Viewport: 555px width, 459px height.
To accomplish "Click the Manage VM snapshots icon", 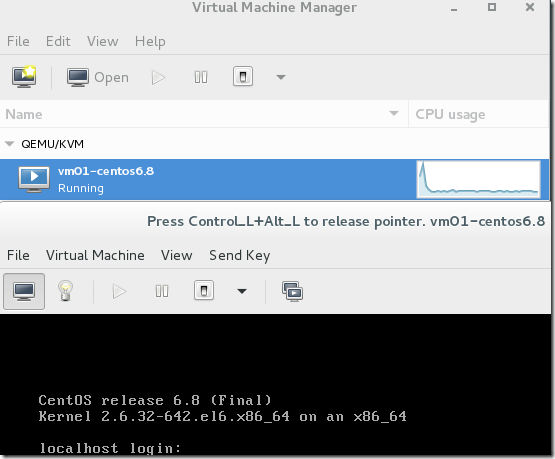I will (292, 291).
